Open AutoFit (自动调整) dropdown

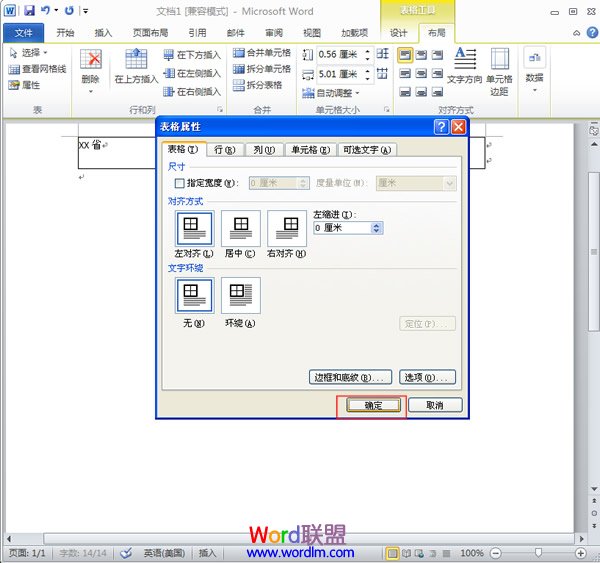click(x=331, y=93)
